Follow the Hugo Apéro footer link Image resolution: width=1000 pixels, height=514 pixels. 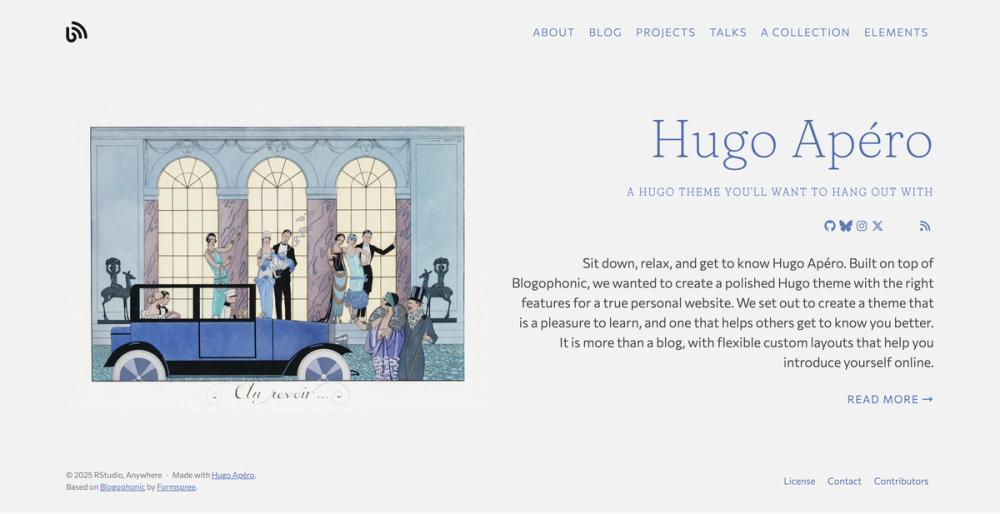click(233, 475)
